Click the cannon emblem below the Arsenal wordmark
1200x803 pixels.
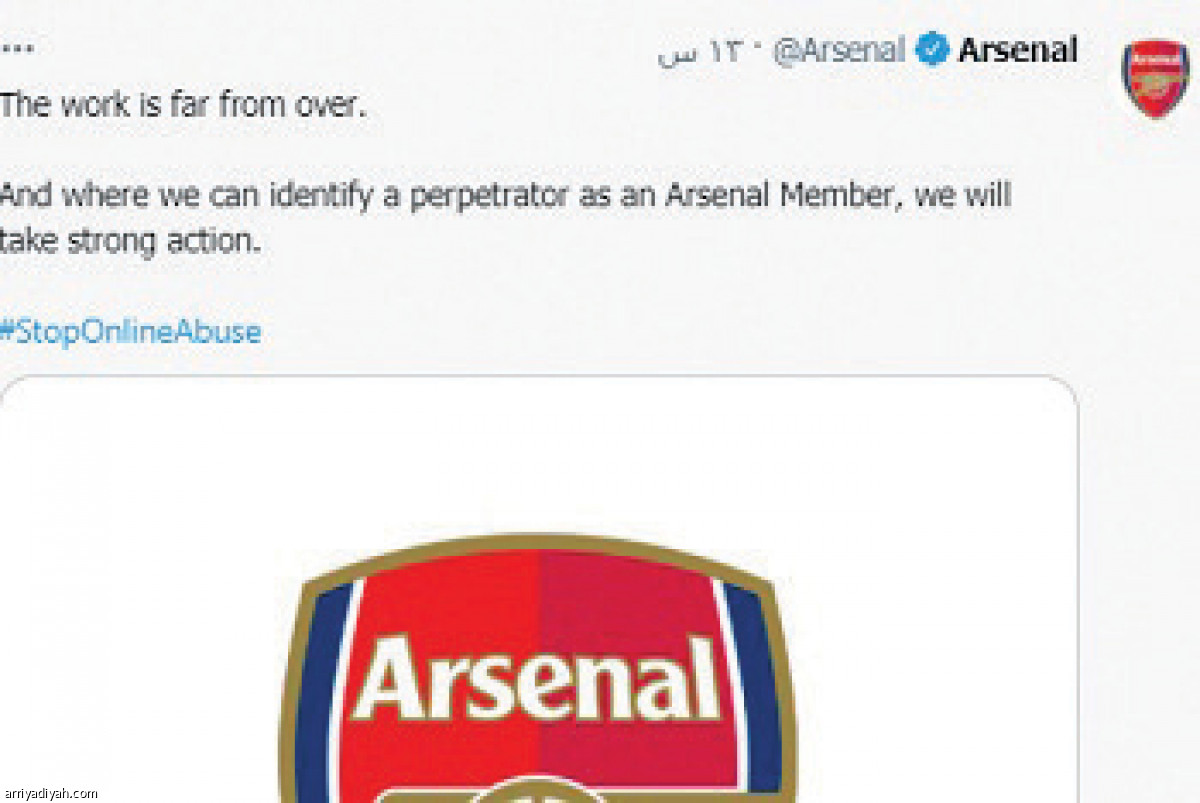click(539, 791)
